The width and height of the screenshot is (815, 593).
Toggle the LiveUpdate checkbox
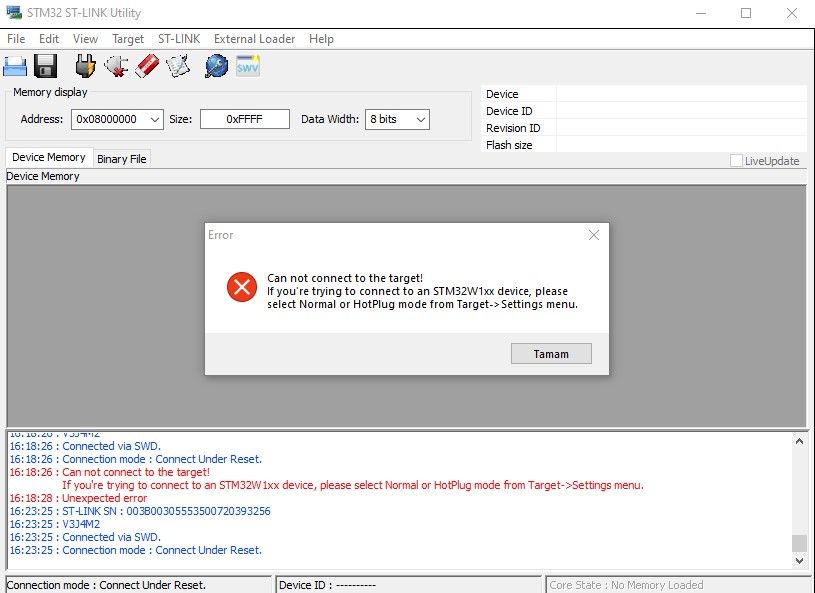pyautogui.click(x=736, y=161)
